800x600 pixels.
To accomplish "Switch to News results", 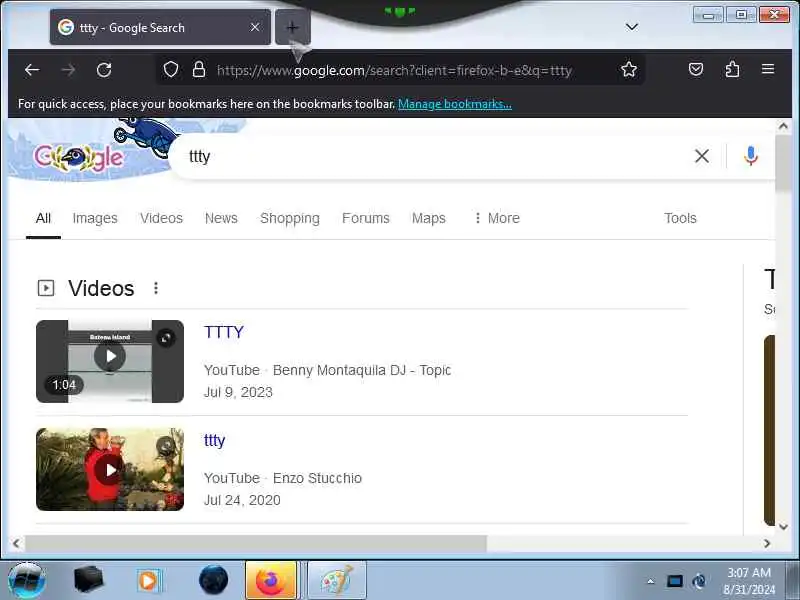I will (221, 218).
